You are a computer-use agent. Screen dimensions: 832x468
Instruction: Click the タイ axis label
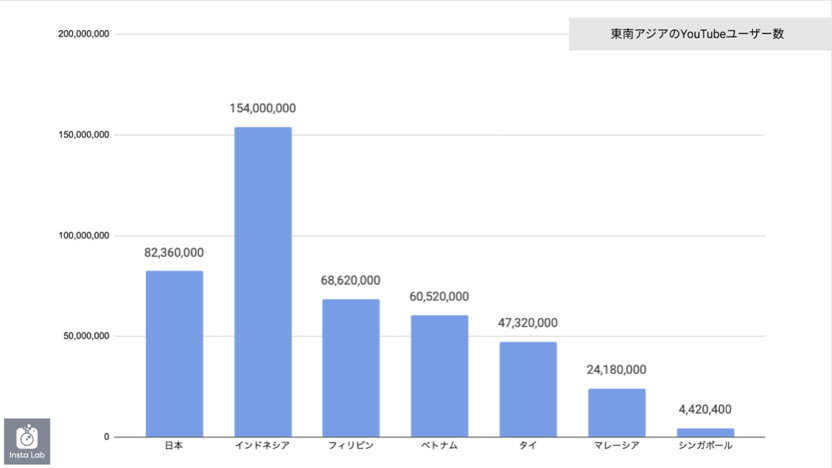click(x=528, y=446)
